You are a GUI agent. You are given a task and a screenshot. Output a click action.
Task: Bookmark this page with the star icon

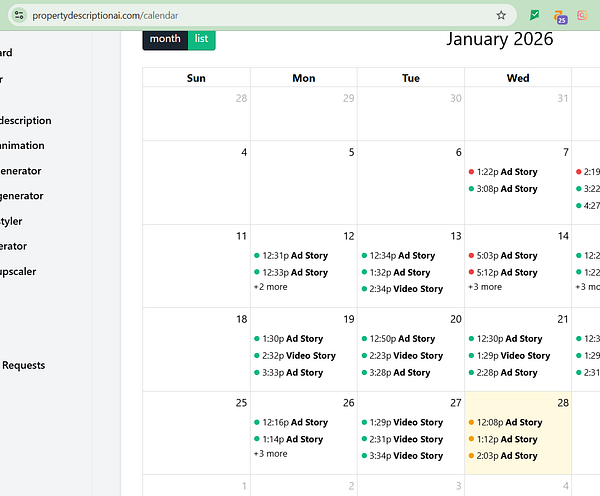(501, 15)
